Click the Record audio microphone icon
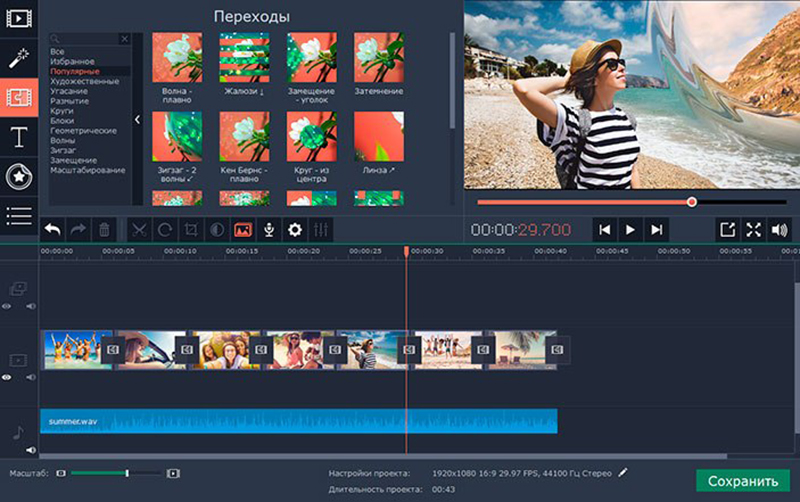The height and width of the screenshot is (502, 800). tap(269, 230)
